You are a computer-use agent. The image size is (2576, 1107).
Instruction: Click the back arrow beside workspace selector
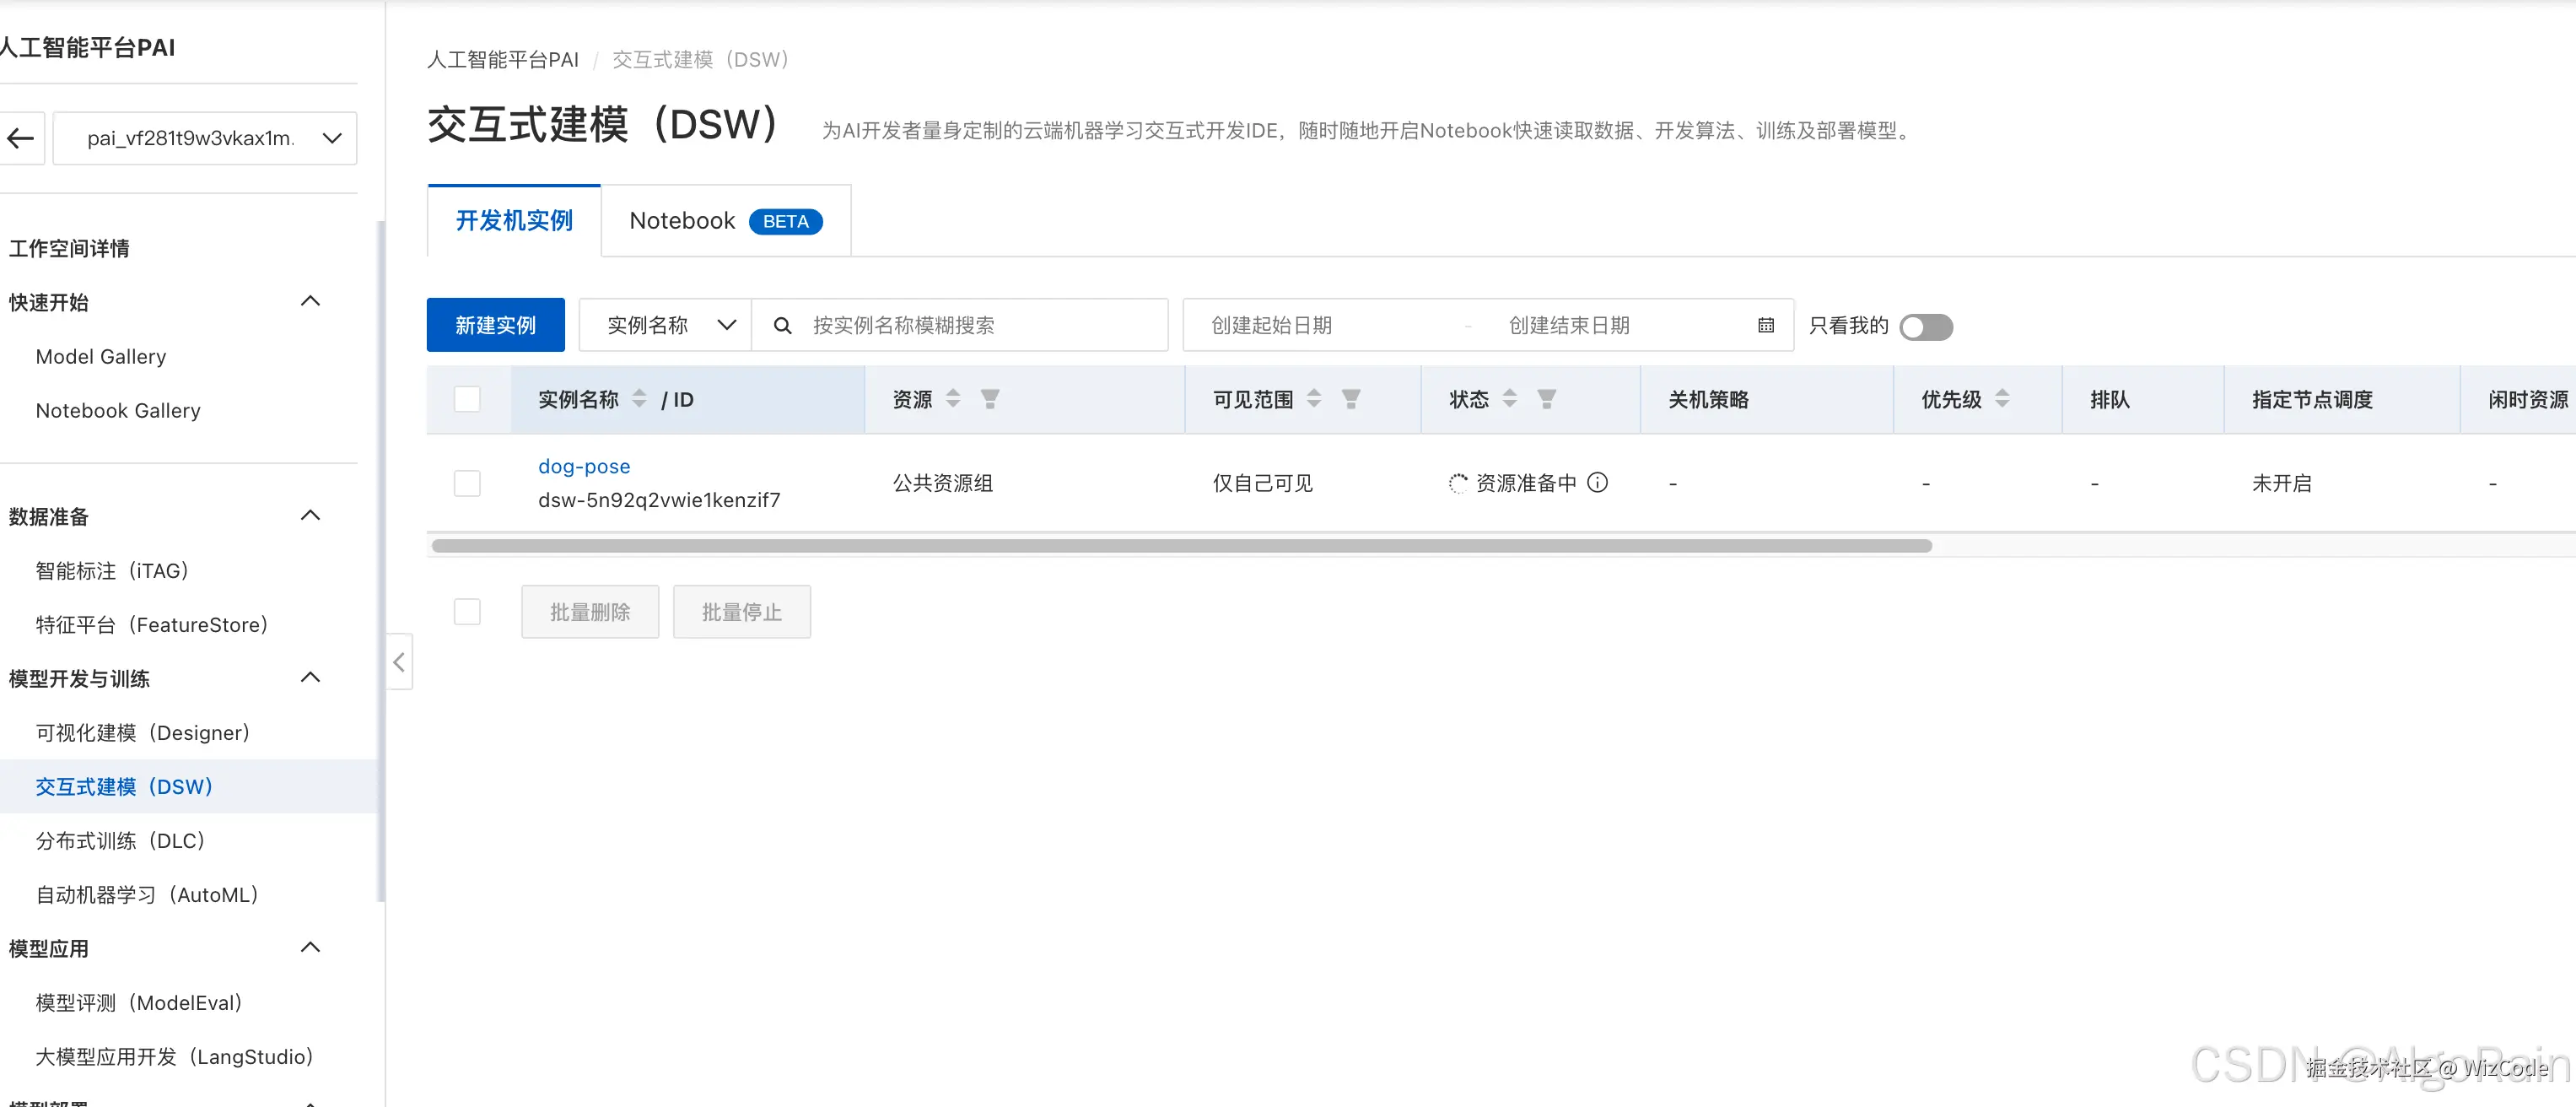tap(21, 138)
